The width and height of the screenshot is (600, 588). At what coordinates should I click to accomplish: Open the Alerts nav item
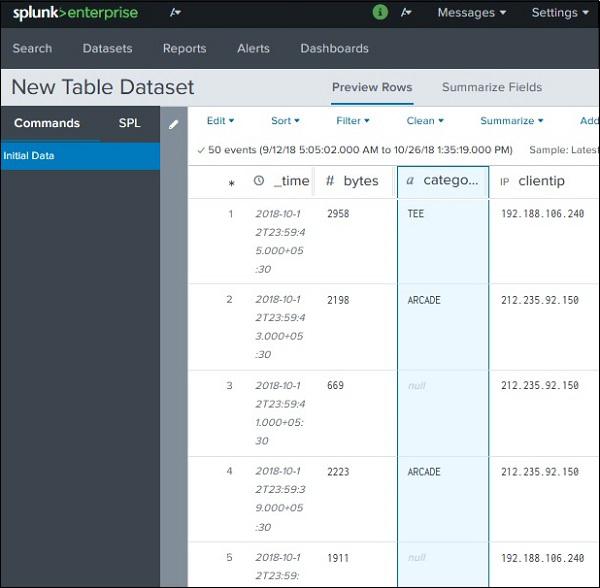[253, 49]
